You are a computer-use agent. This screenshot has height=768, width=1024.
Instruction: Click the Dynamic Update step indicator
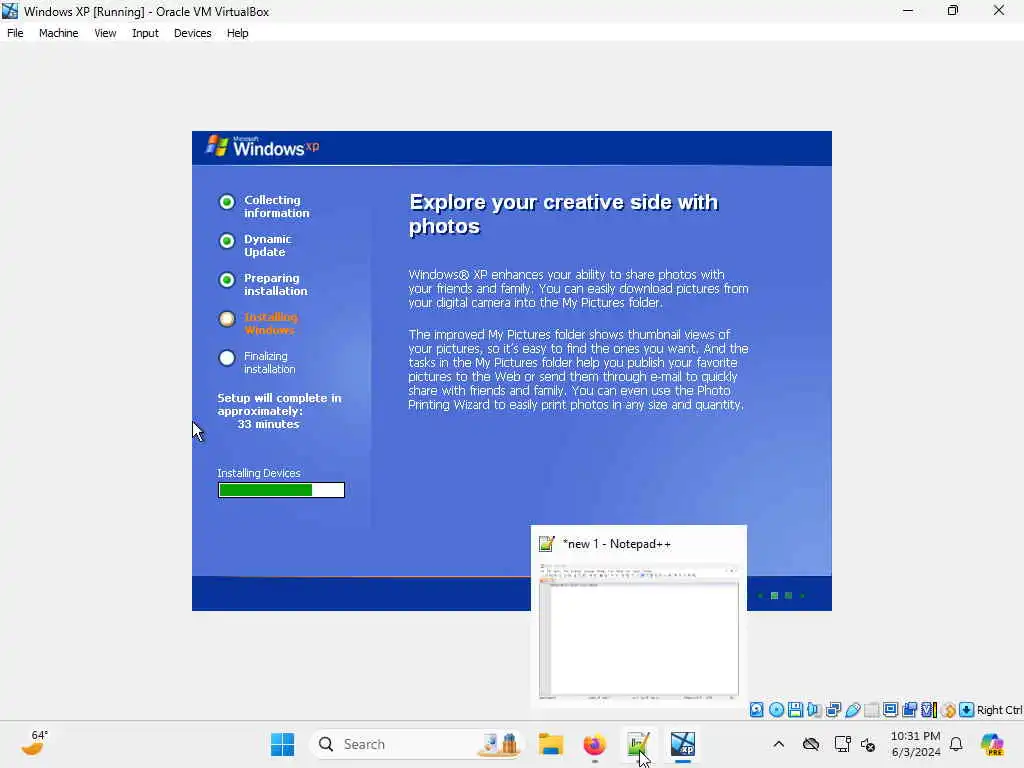point(227,241)
